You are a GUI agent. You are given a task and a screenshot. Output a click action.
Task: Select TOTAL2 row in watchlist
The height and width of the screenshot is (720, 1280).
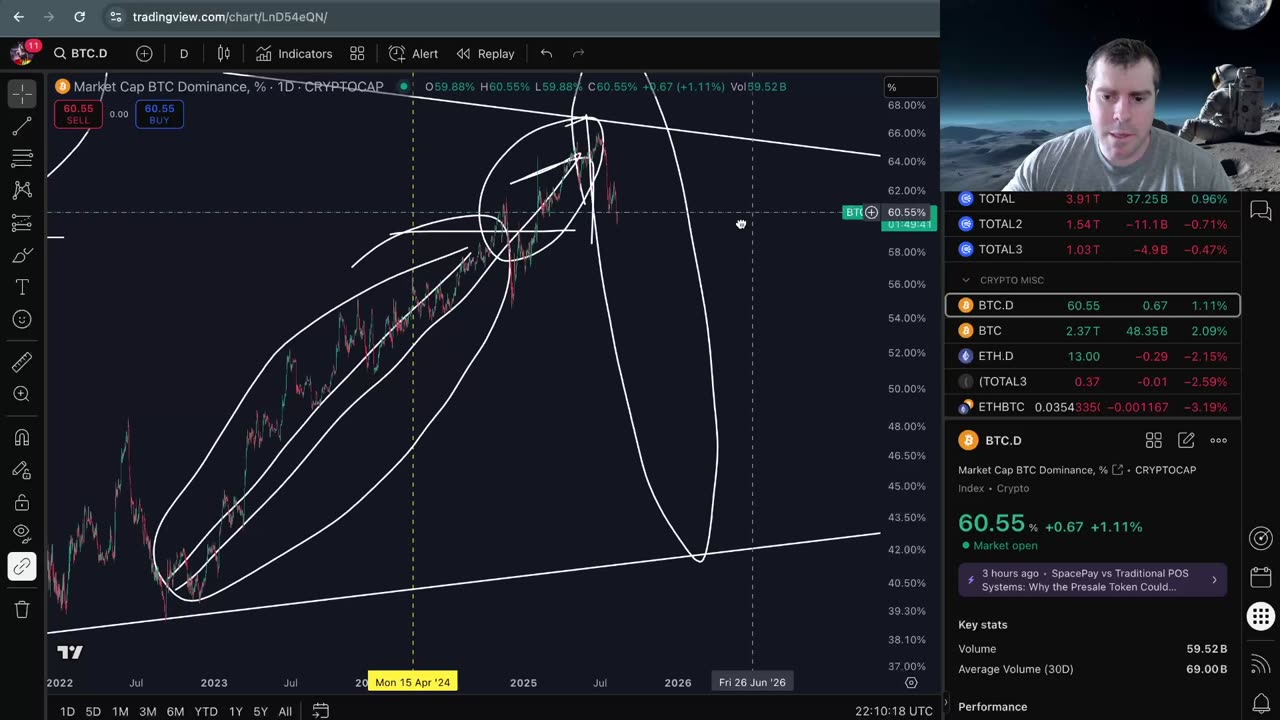click(x=1093, y=224)
